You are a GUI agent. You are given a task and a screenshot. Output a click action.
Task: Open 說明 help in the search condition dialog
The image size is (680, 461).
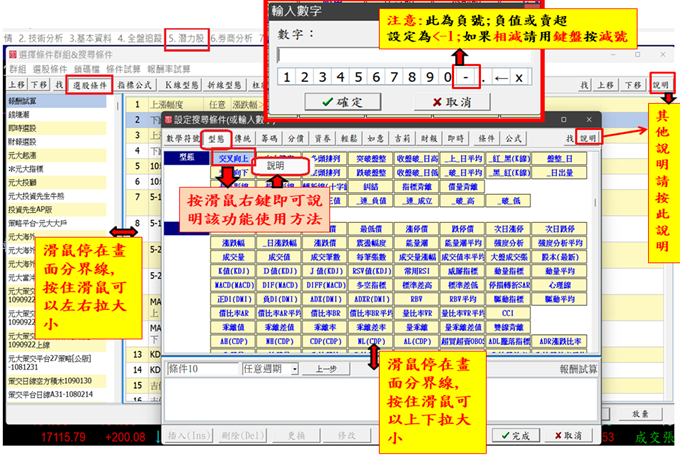click(589, 137)
